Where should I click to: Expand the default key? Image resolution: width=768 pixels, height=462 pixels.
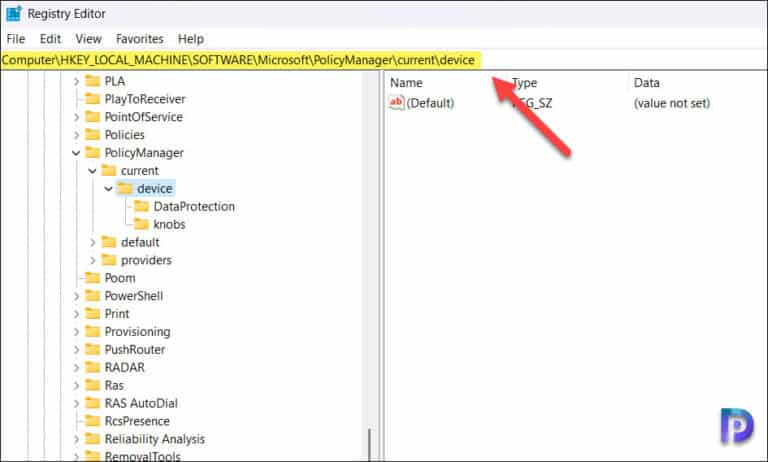[x=93, y=243]
